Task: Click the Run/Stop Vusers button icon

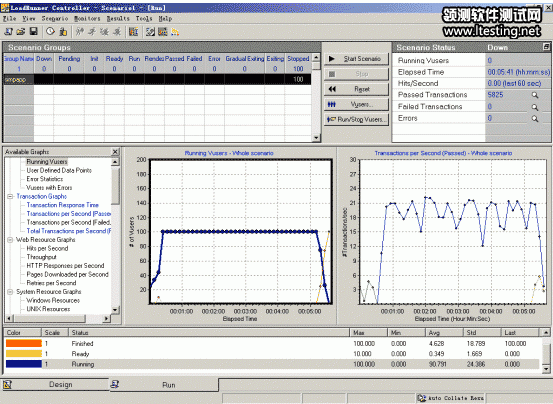Action: [x=332, y=120]
